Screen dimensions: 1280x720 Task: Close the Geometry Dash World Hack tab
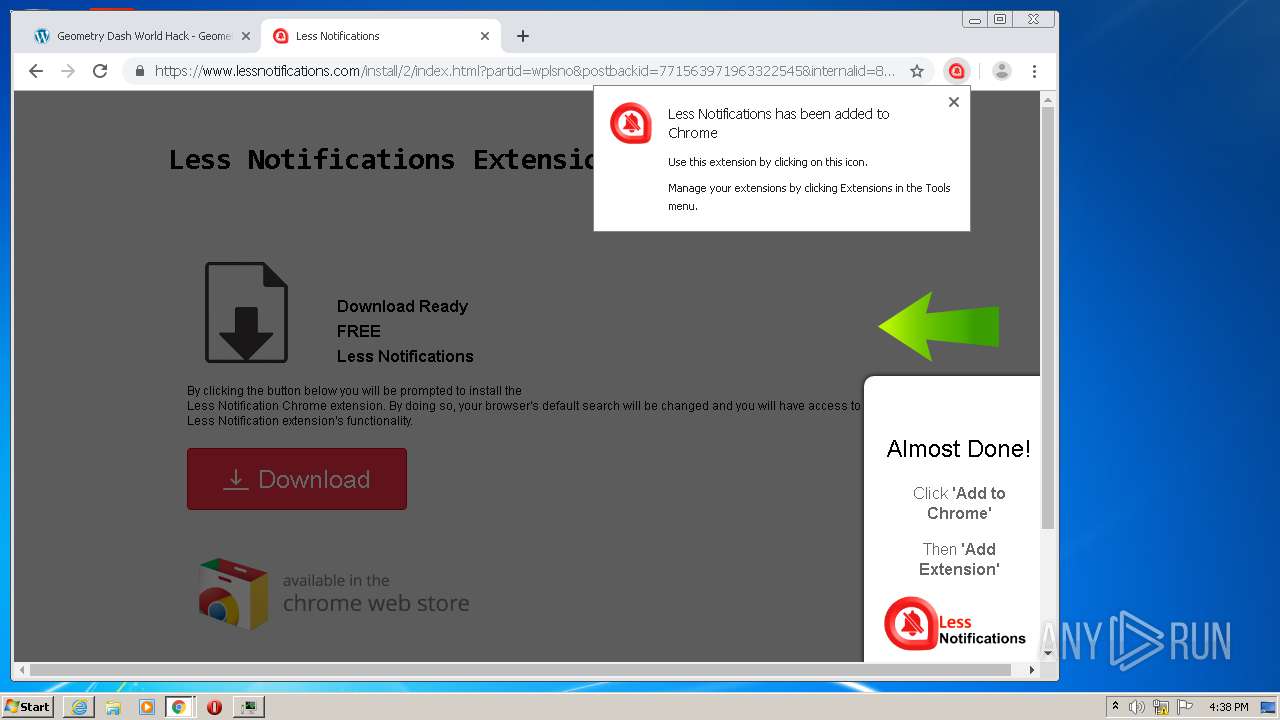tap(246, 36)
